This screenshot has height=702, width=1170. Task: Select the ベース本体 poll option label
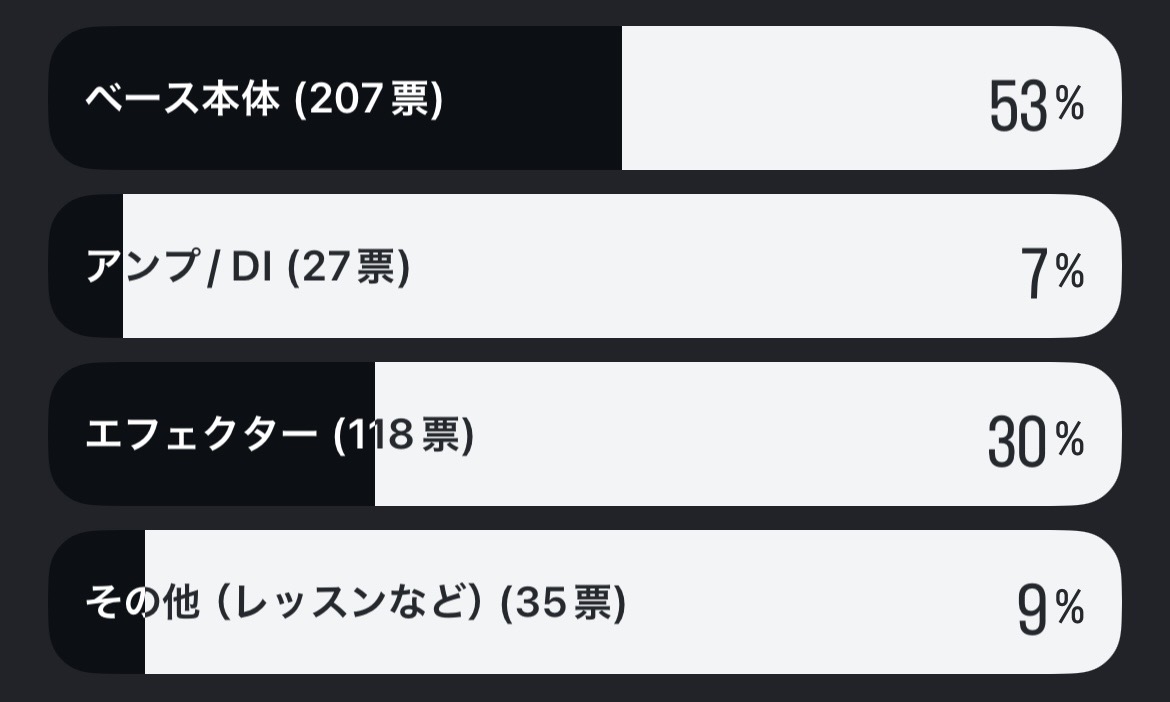tap(180, 100)
